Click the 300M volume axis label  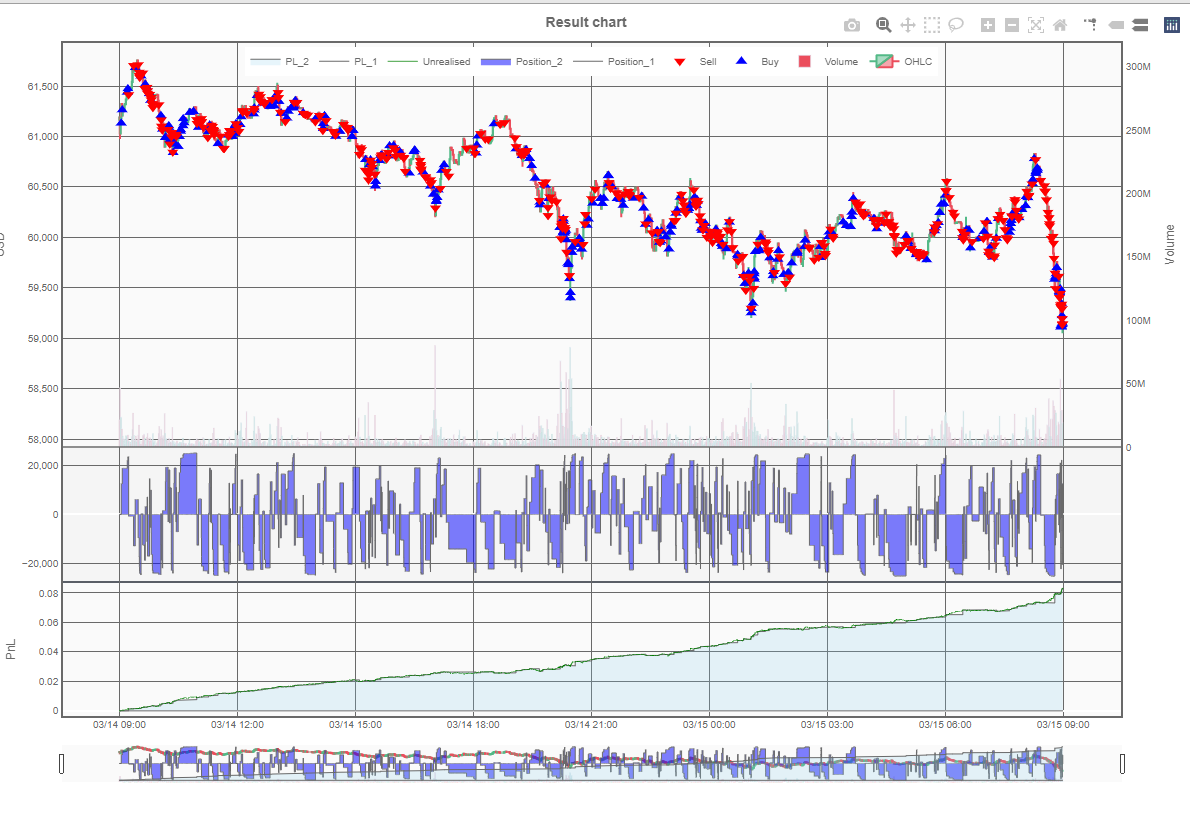[1138, 67]
